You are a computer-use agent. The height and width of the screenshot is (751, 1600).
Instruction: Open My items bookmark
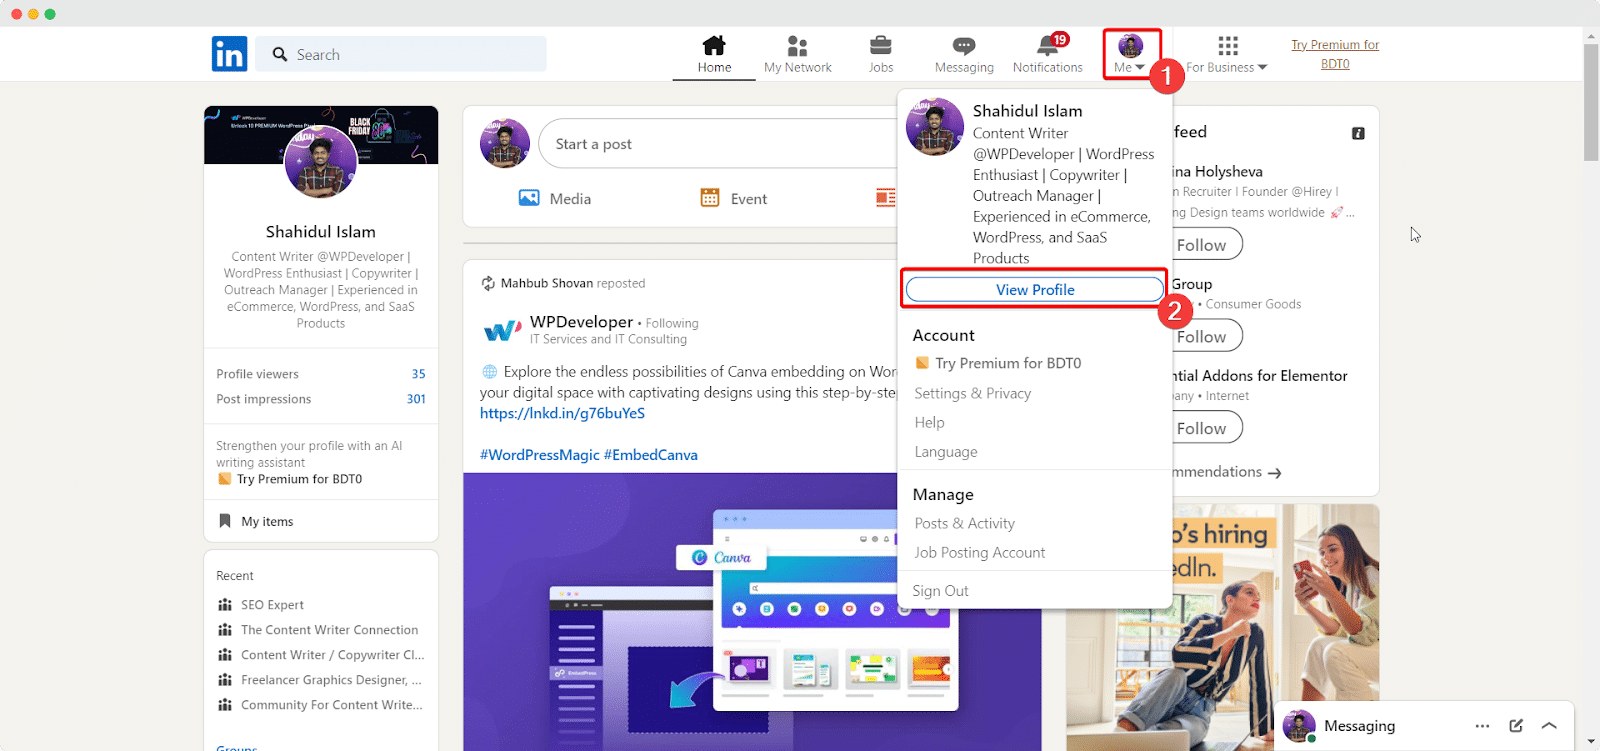256,521
